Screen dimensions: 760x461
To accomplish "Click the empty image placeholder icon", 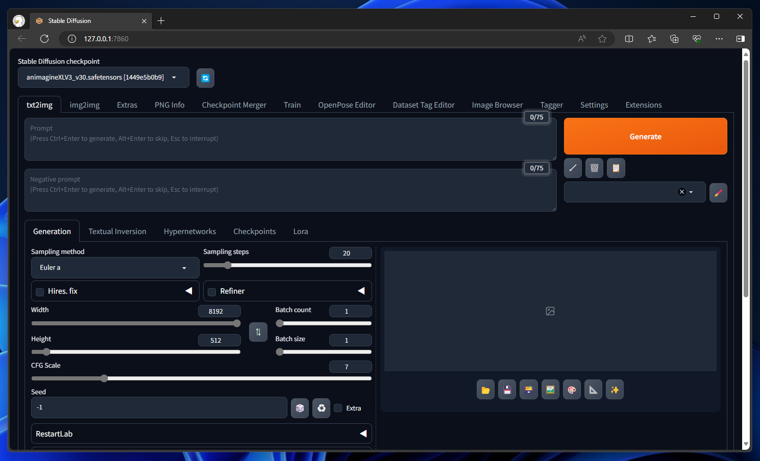I will tap(550, 311).
